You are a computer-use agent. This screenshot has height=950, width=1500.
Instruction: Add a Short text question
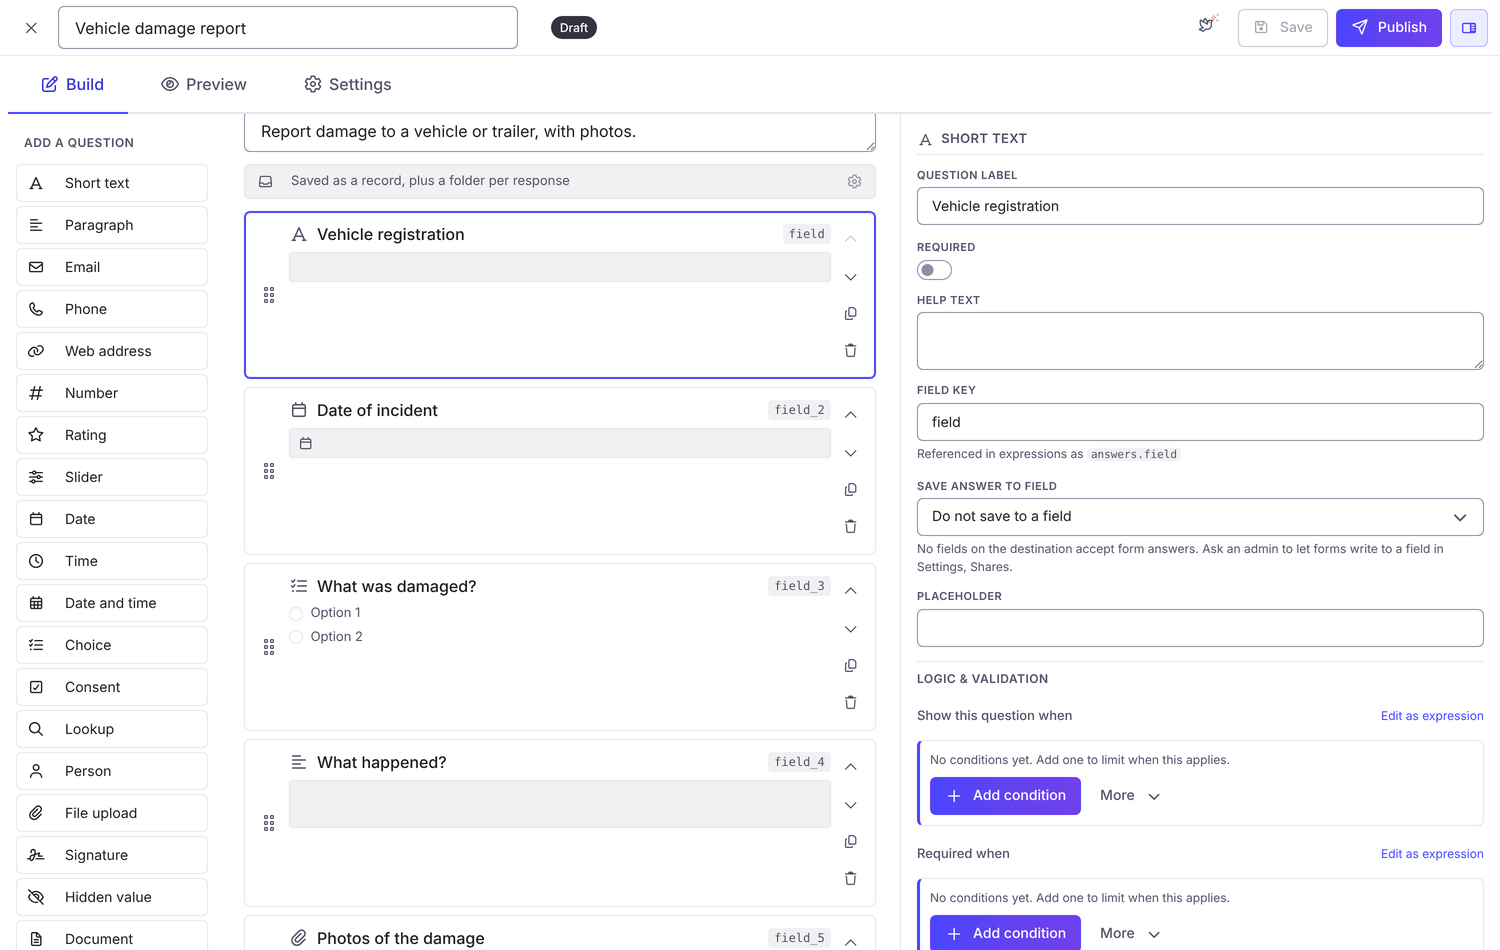click(112, 183)
